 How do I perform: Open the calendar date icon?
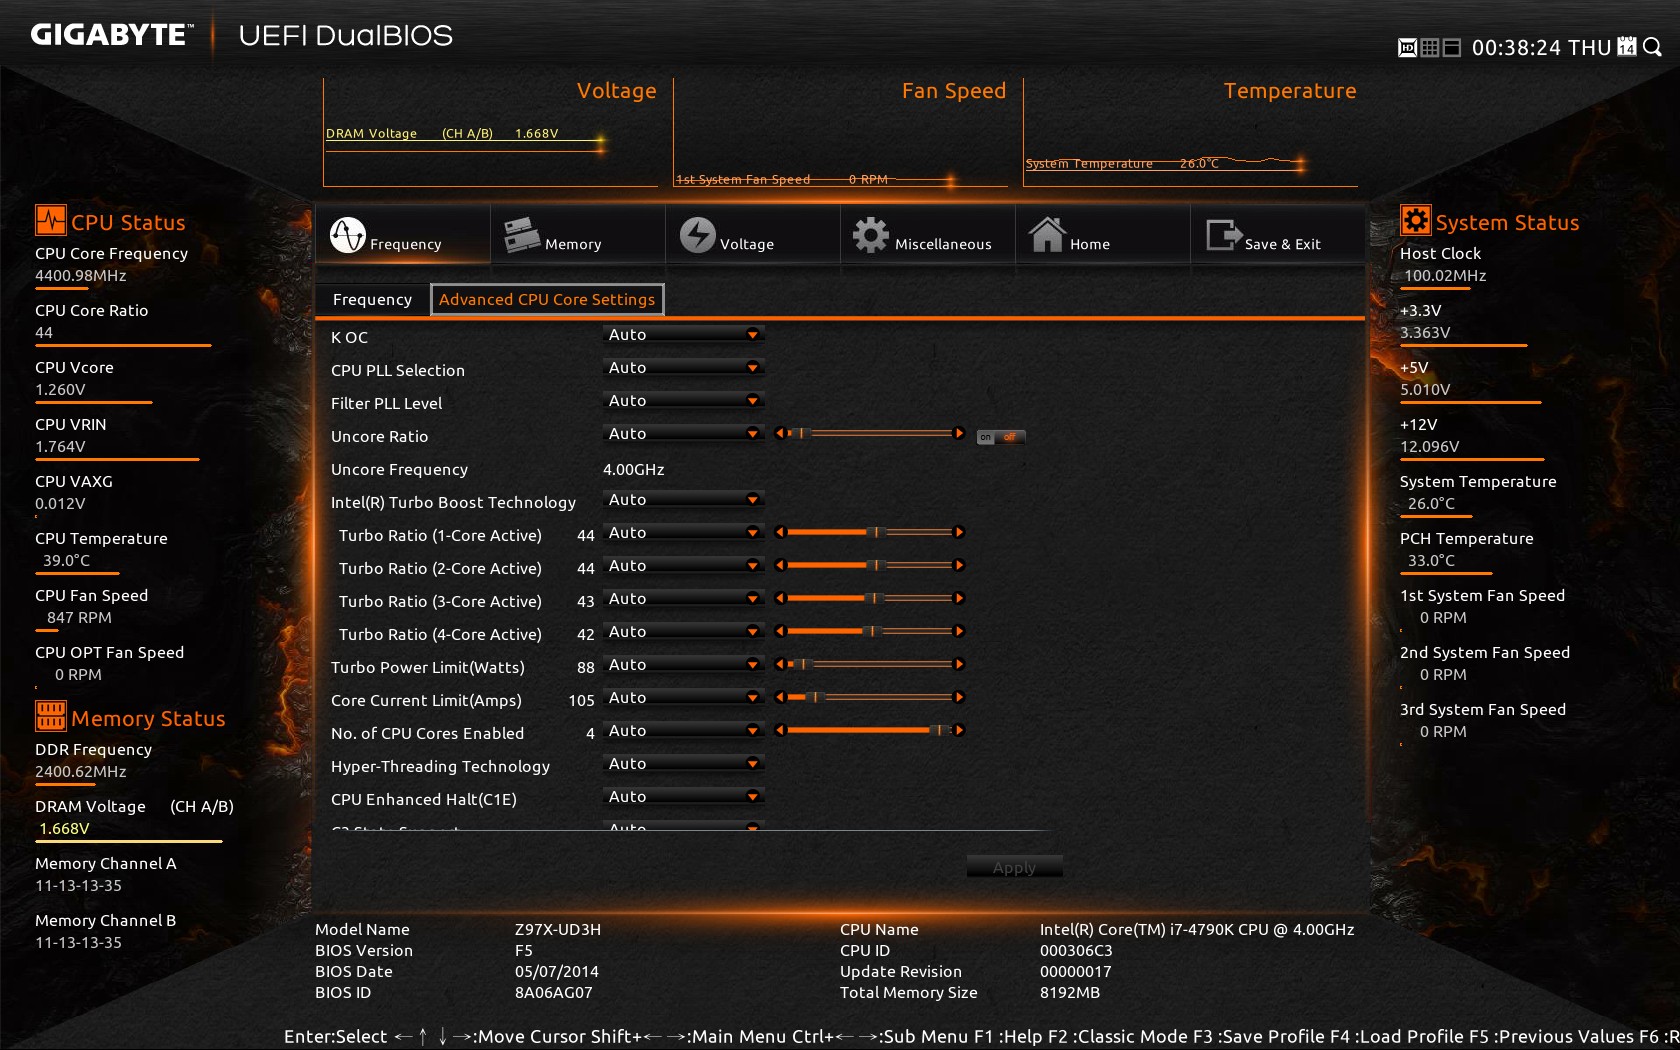coord(1627,46)
